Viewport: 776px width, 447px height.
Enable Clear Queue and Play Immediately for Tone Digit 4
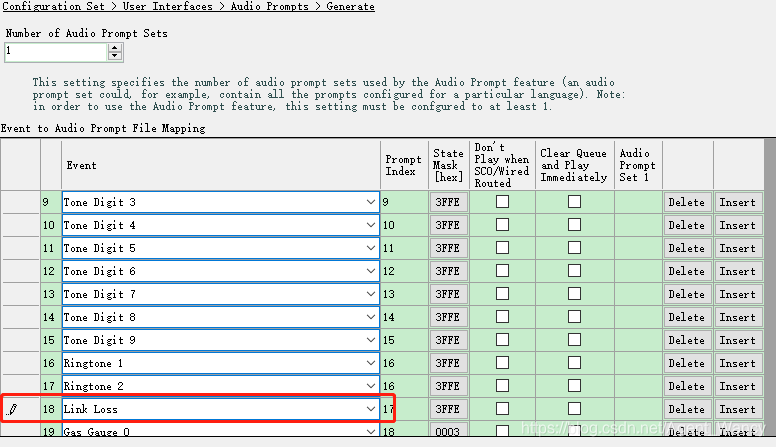point(574,225)
